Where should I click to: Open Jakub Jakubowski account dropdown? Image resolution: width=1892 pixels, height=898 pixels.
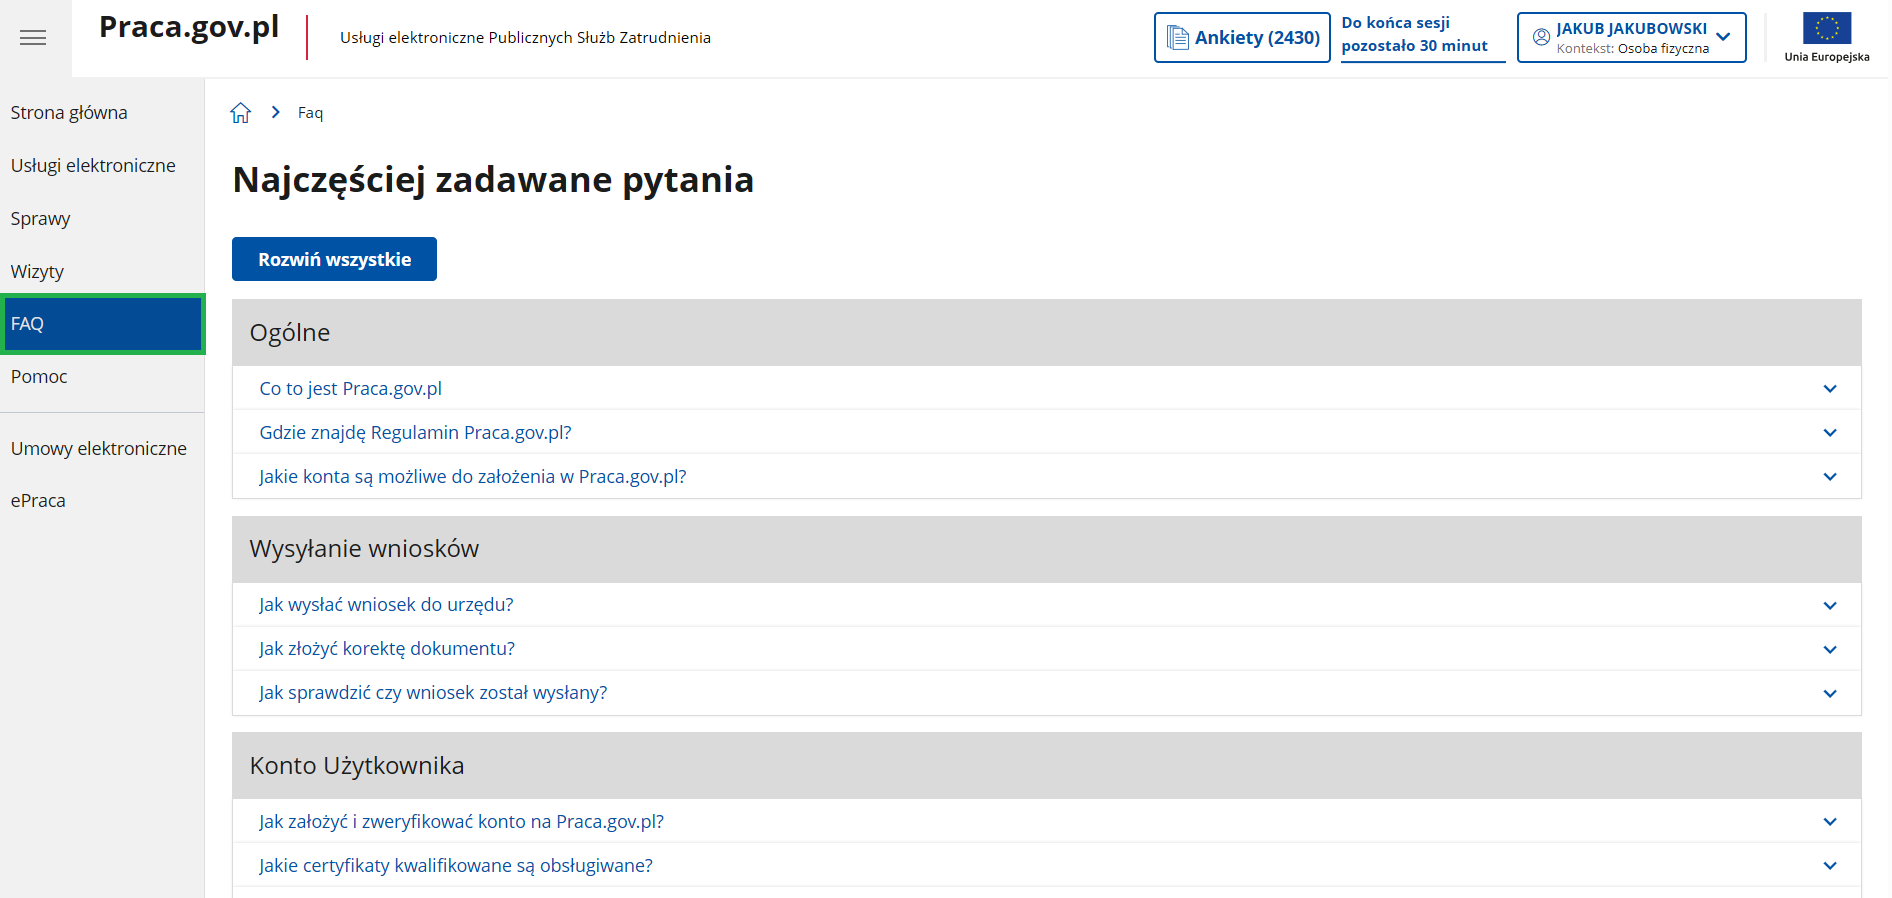(x=1631, y=37)
